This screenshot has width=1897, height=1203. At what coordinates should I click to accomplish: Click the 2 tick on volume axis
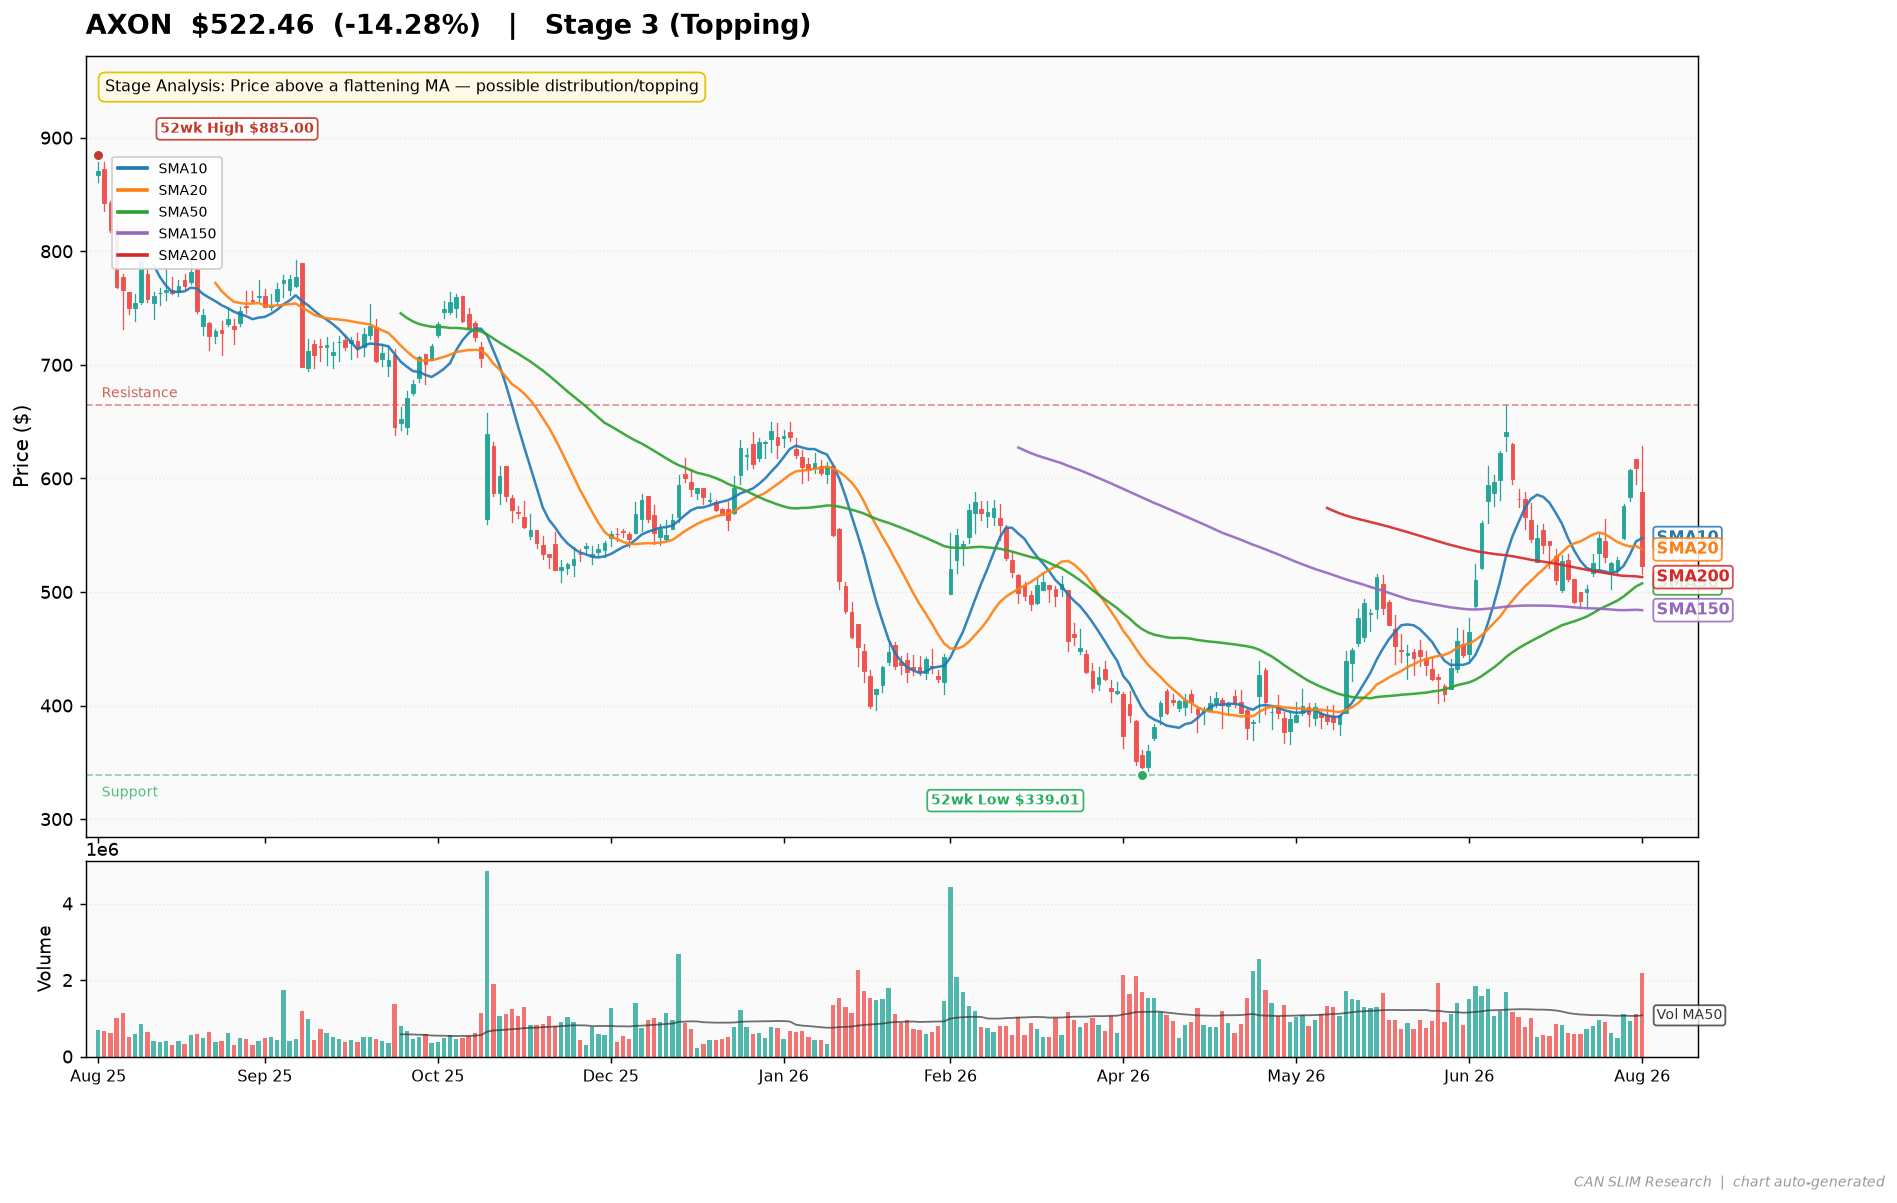tap(70, 981)
